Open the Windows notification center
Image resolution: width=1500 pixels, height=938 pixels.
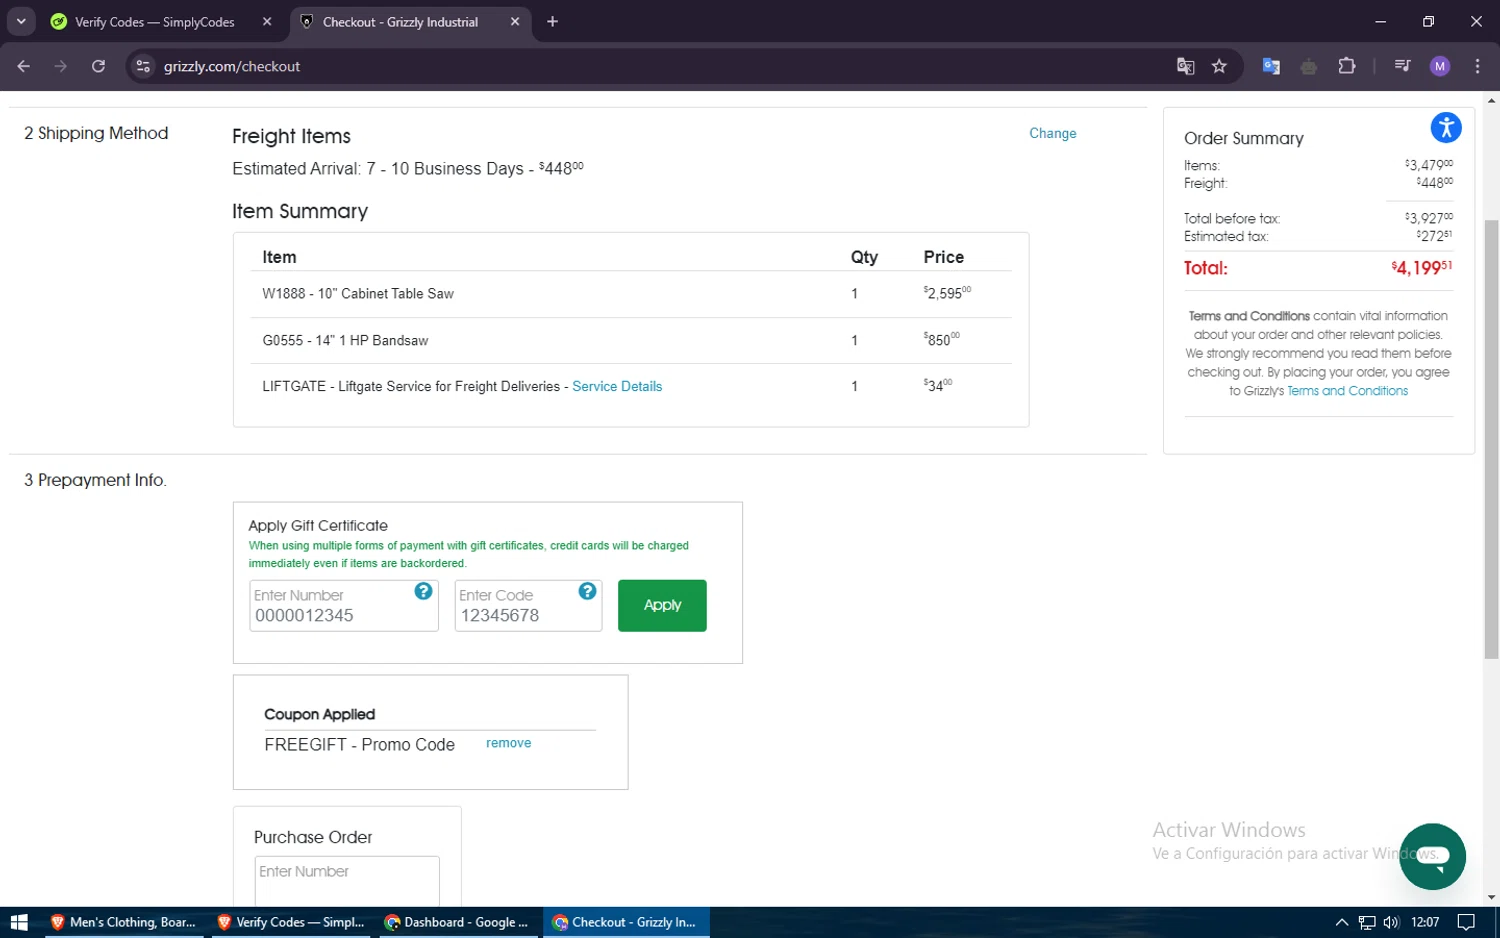(x=1466, y=922)
